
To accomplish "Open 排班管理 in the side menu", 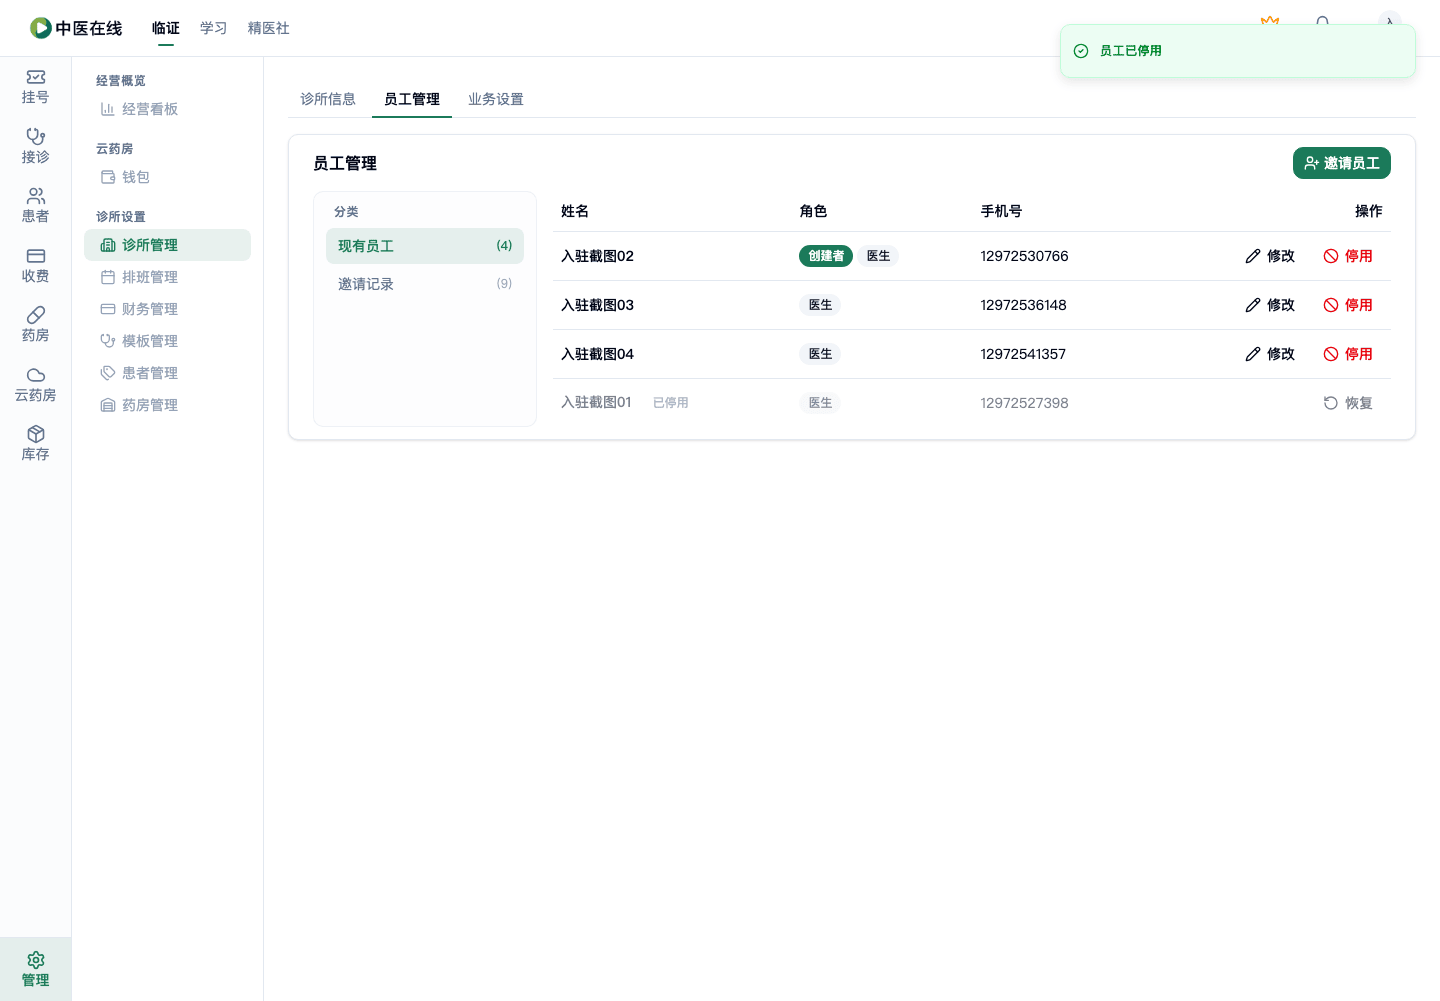I will pyautogui.click(x=167, y=277).
